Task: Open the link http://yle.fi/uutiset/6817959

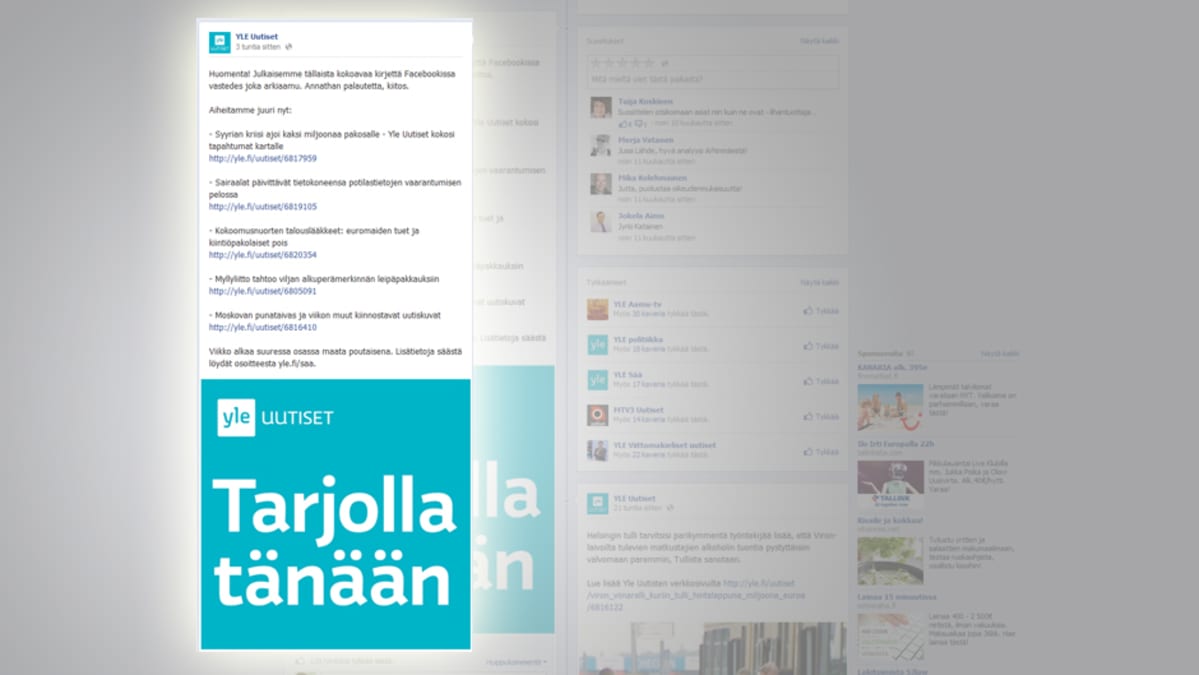Action: (262, 158)
